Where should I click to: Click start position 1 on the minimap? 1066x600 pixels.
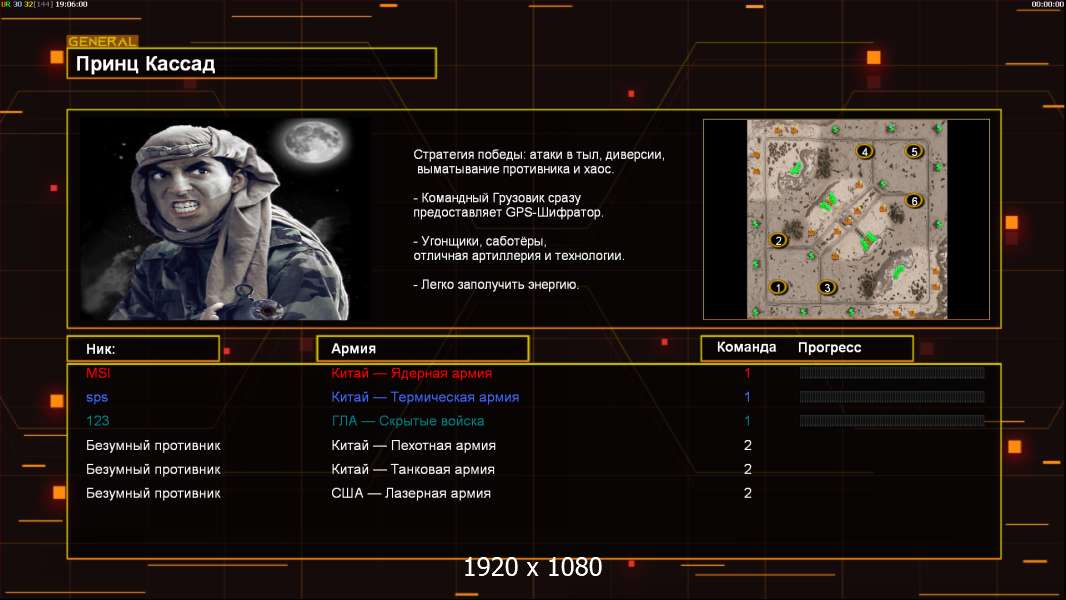[779, 288]
